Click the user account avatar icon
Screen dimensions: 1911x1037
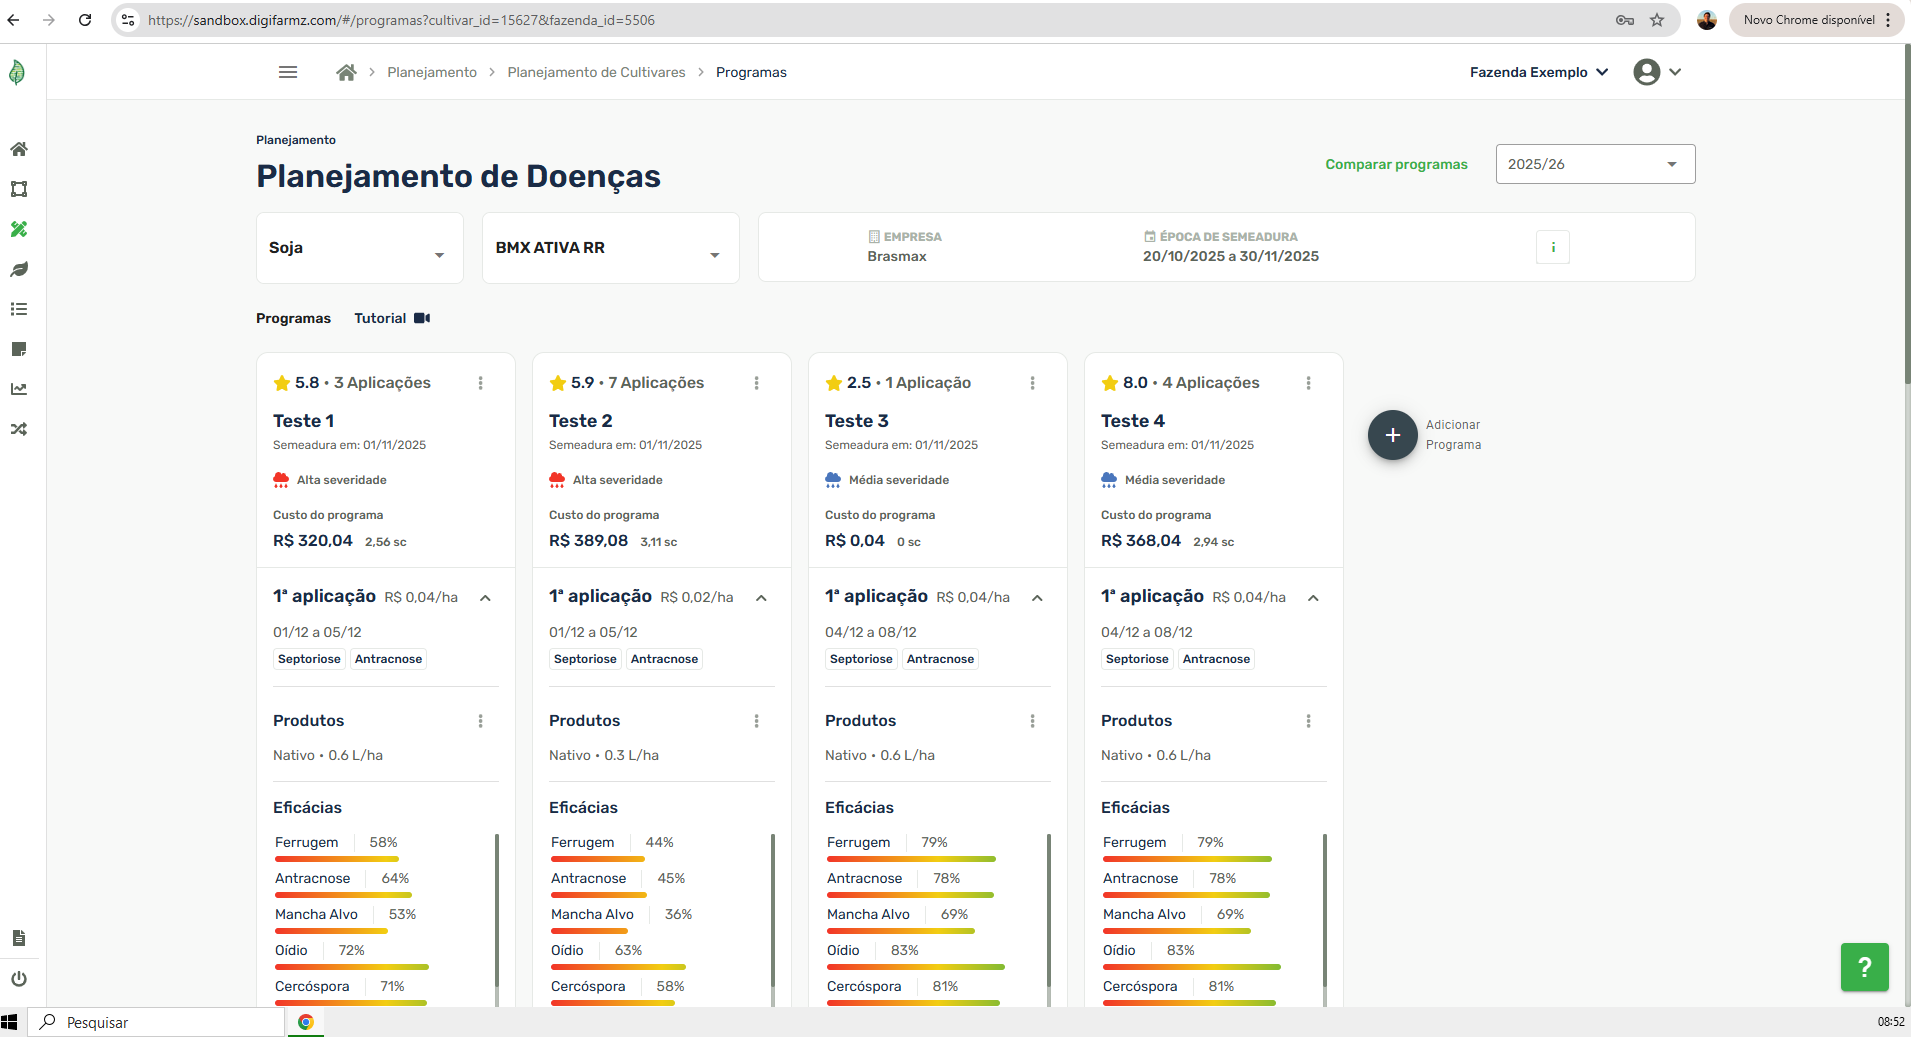click(x=1646, y=72)
